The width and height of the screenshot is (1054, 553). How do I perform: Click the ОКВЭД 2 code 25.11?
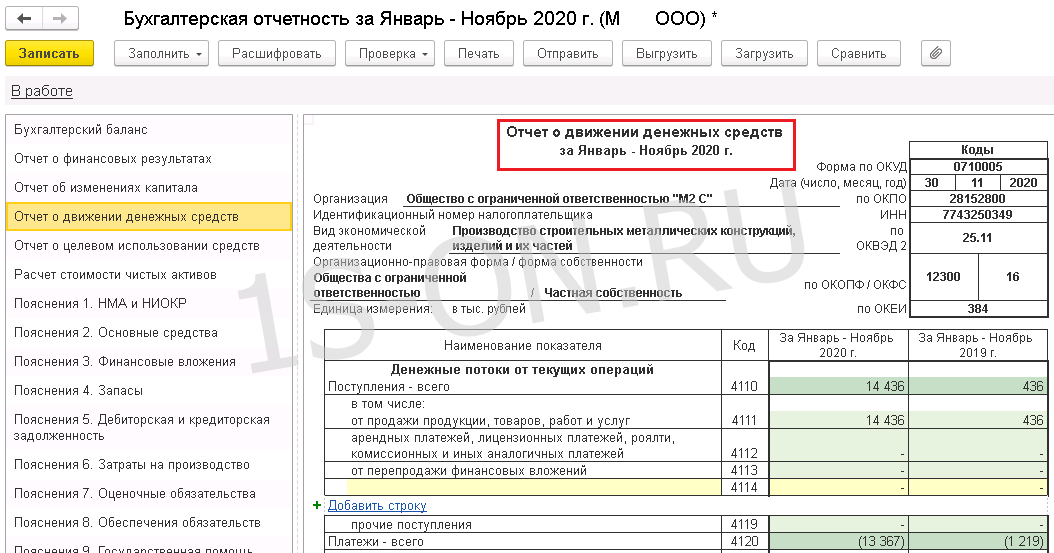[977, 238]
